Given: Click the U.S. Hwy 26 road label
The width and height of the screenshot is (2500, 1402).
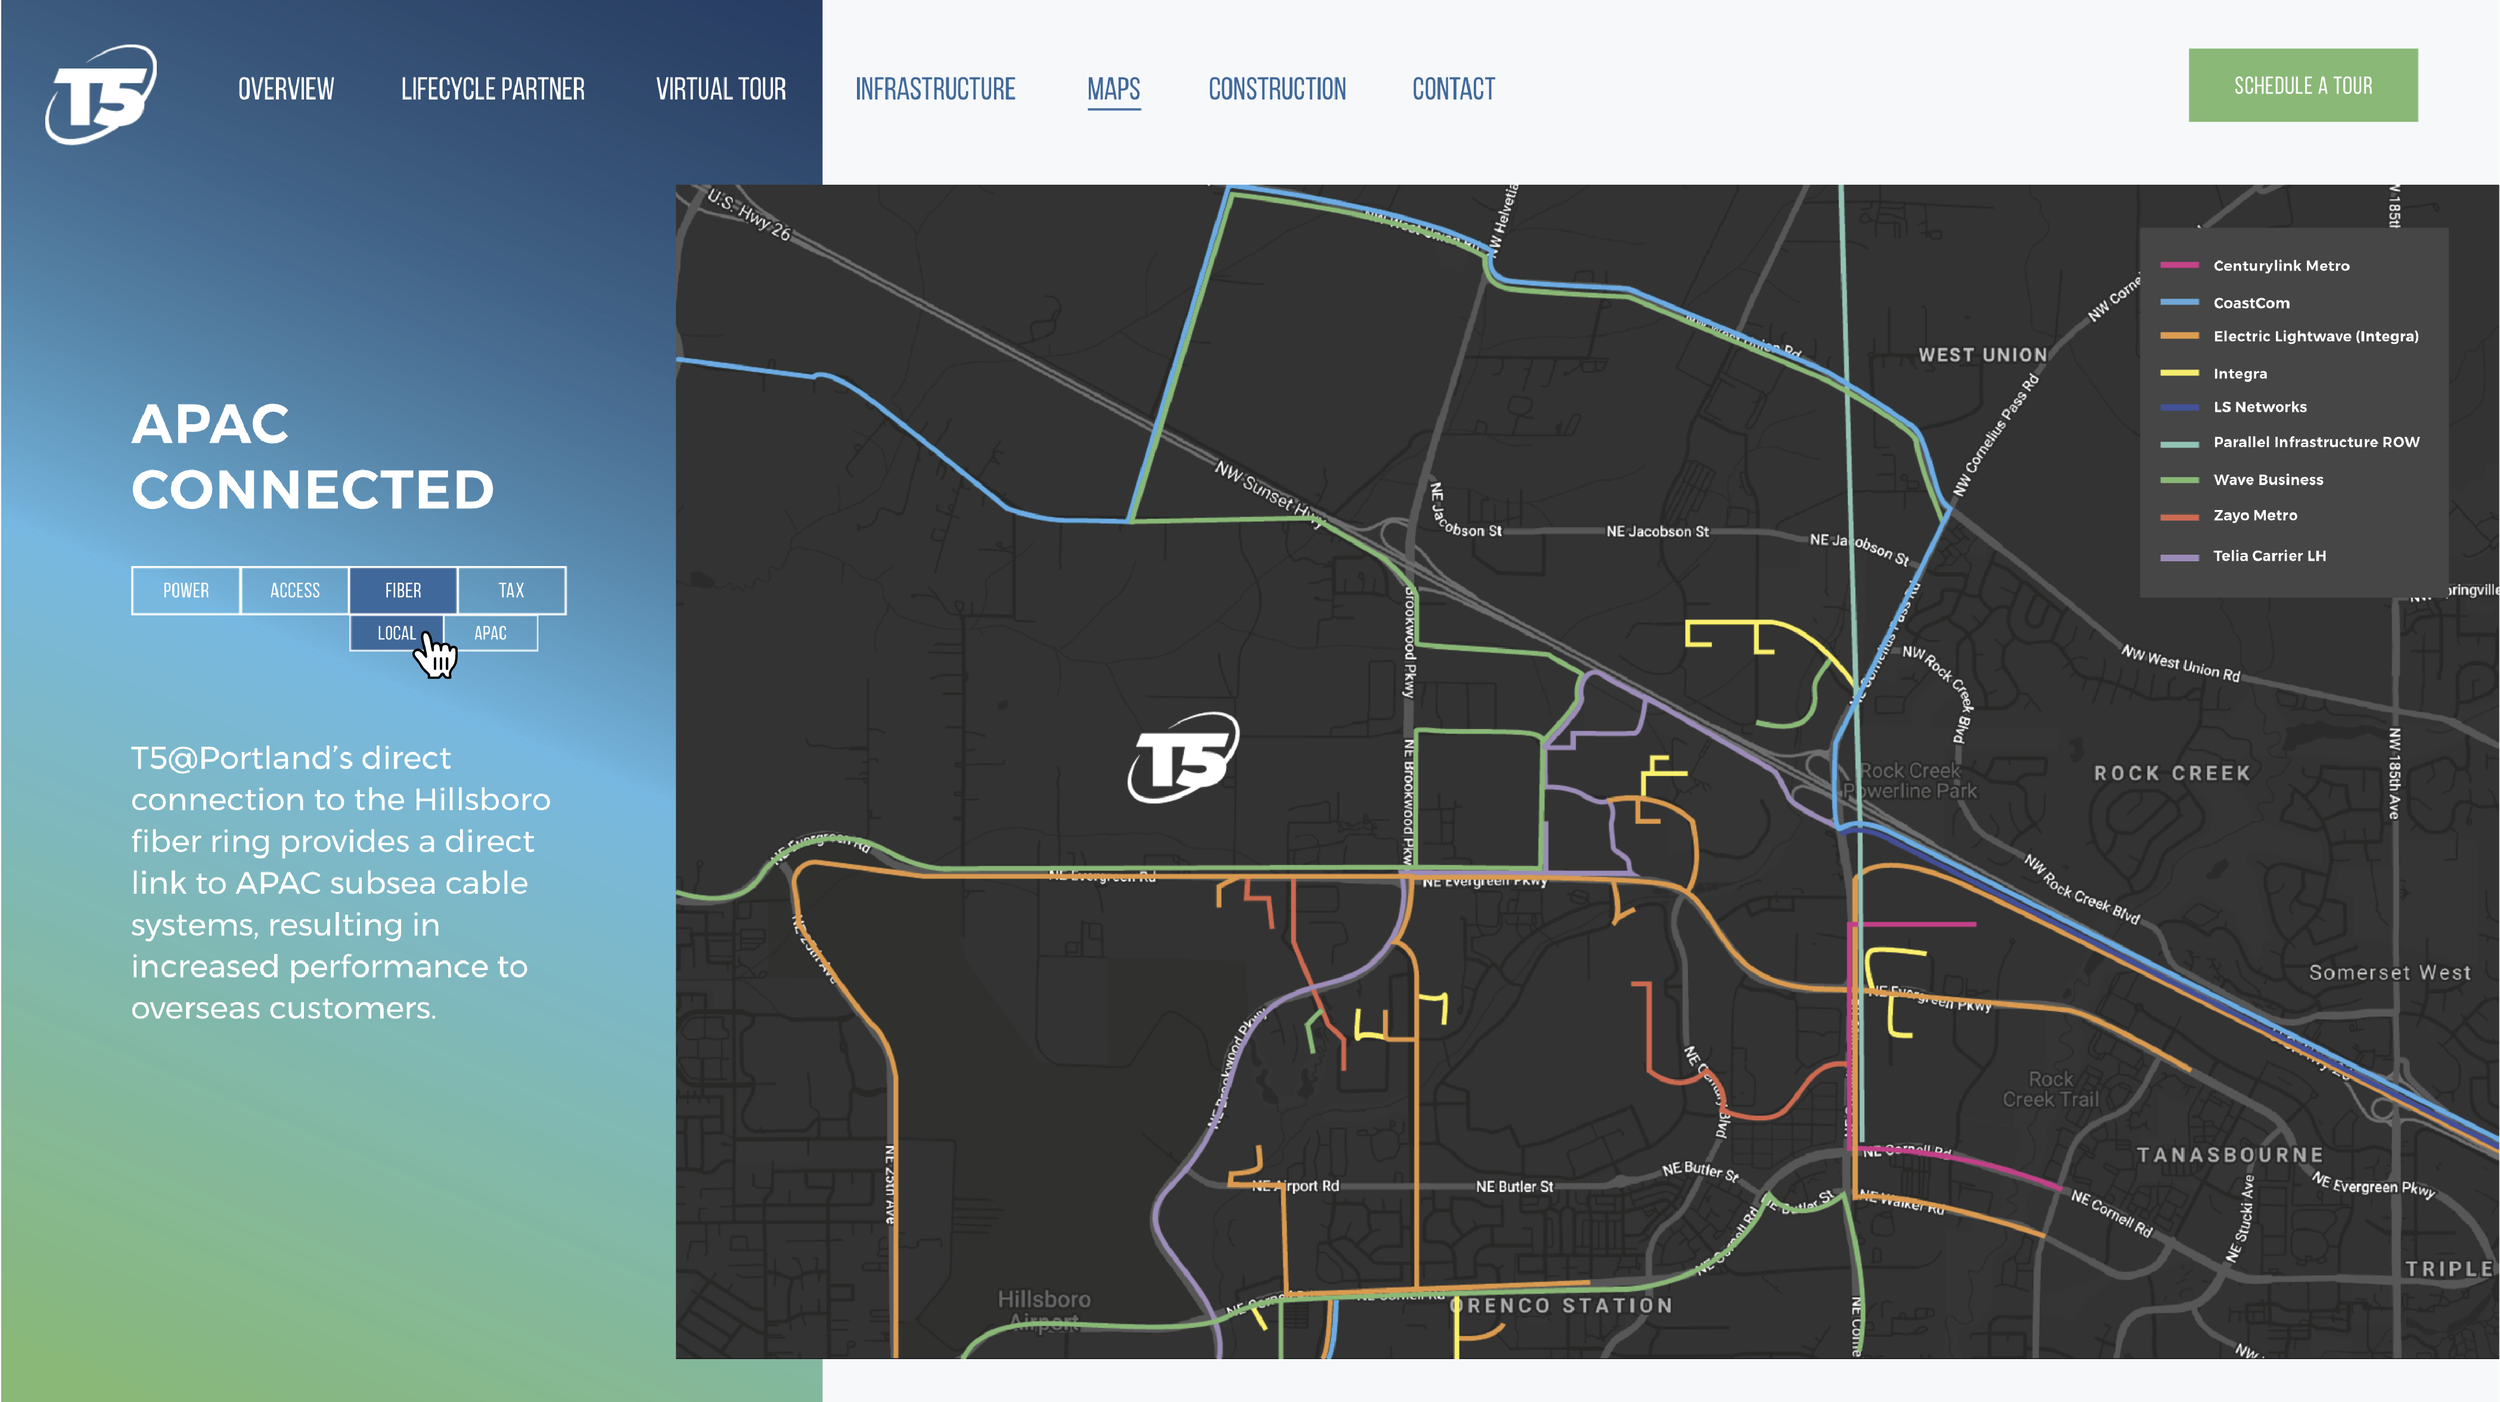Looking at the screenshot, I should [x=749, y=215].
